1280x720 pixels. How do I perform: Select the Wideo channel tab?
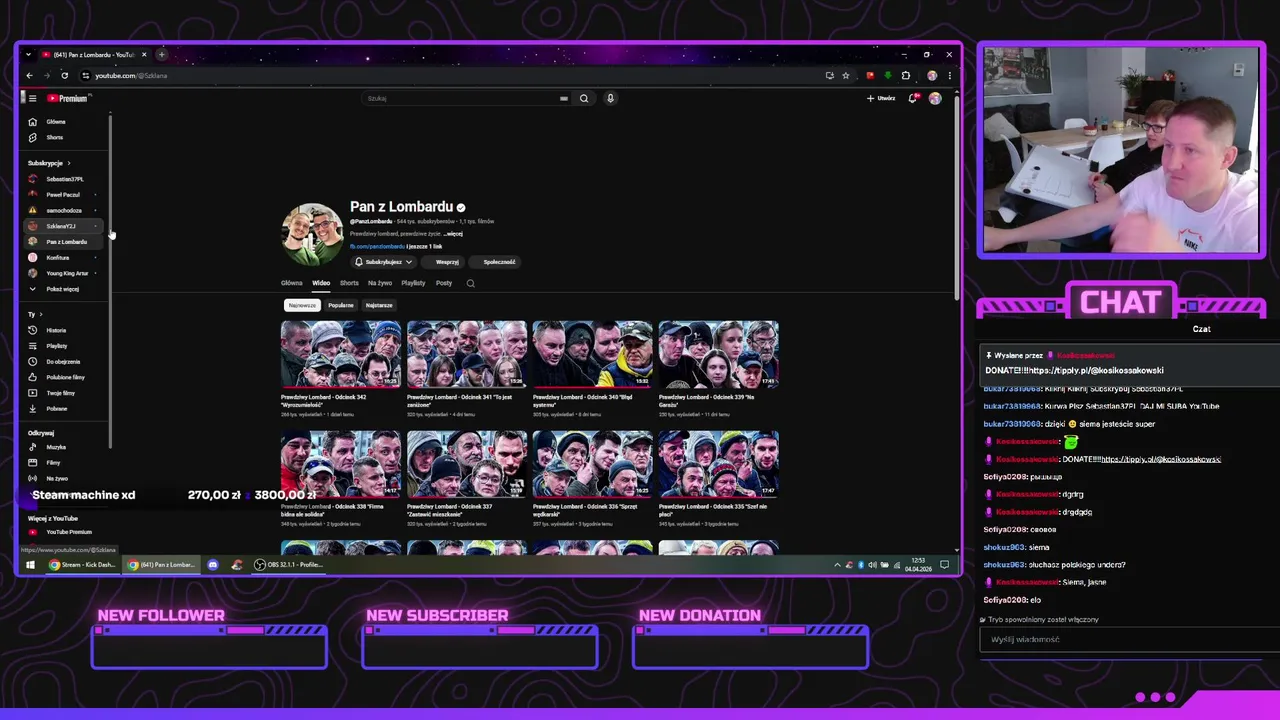pos(321,283)
